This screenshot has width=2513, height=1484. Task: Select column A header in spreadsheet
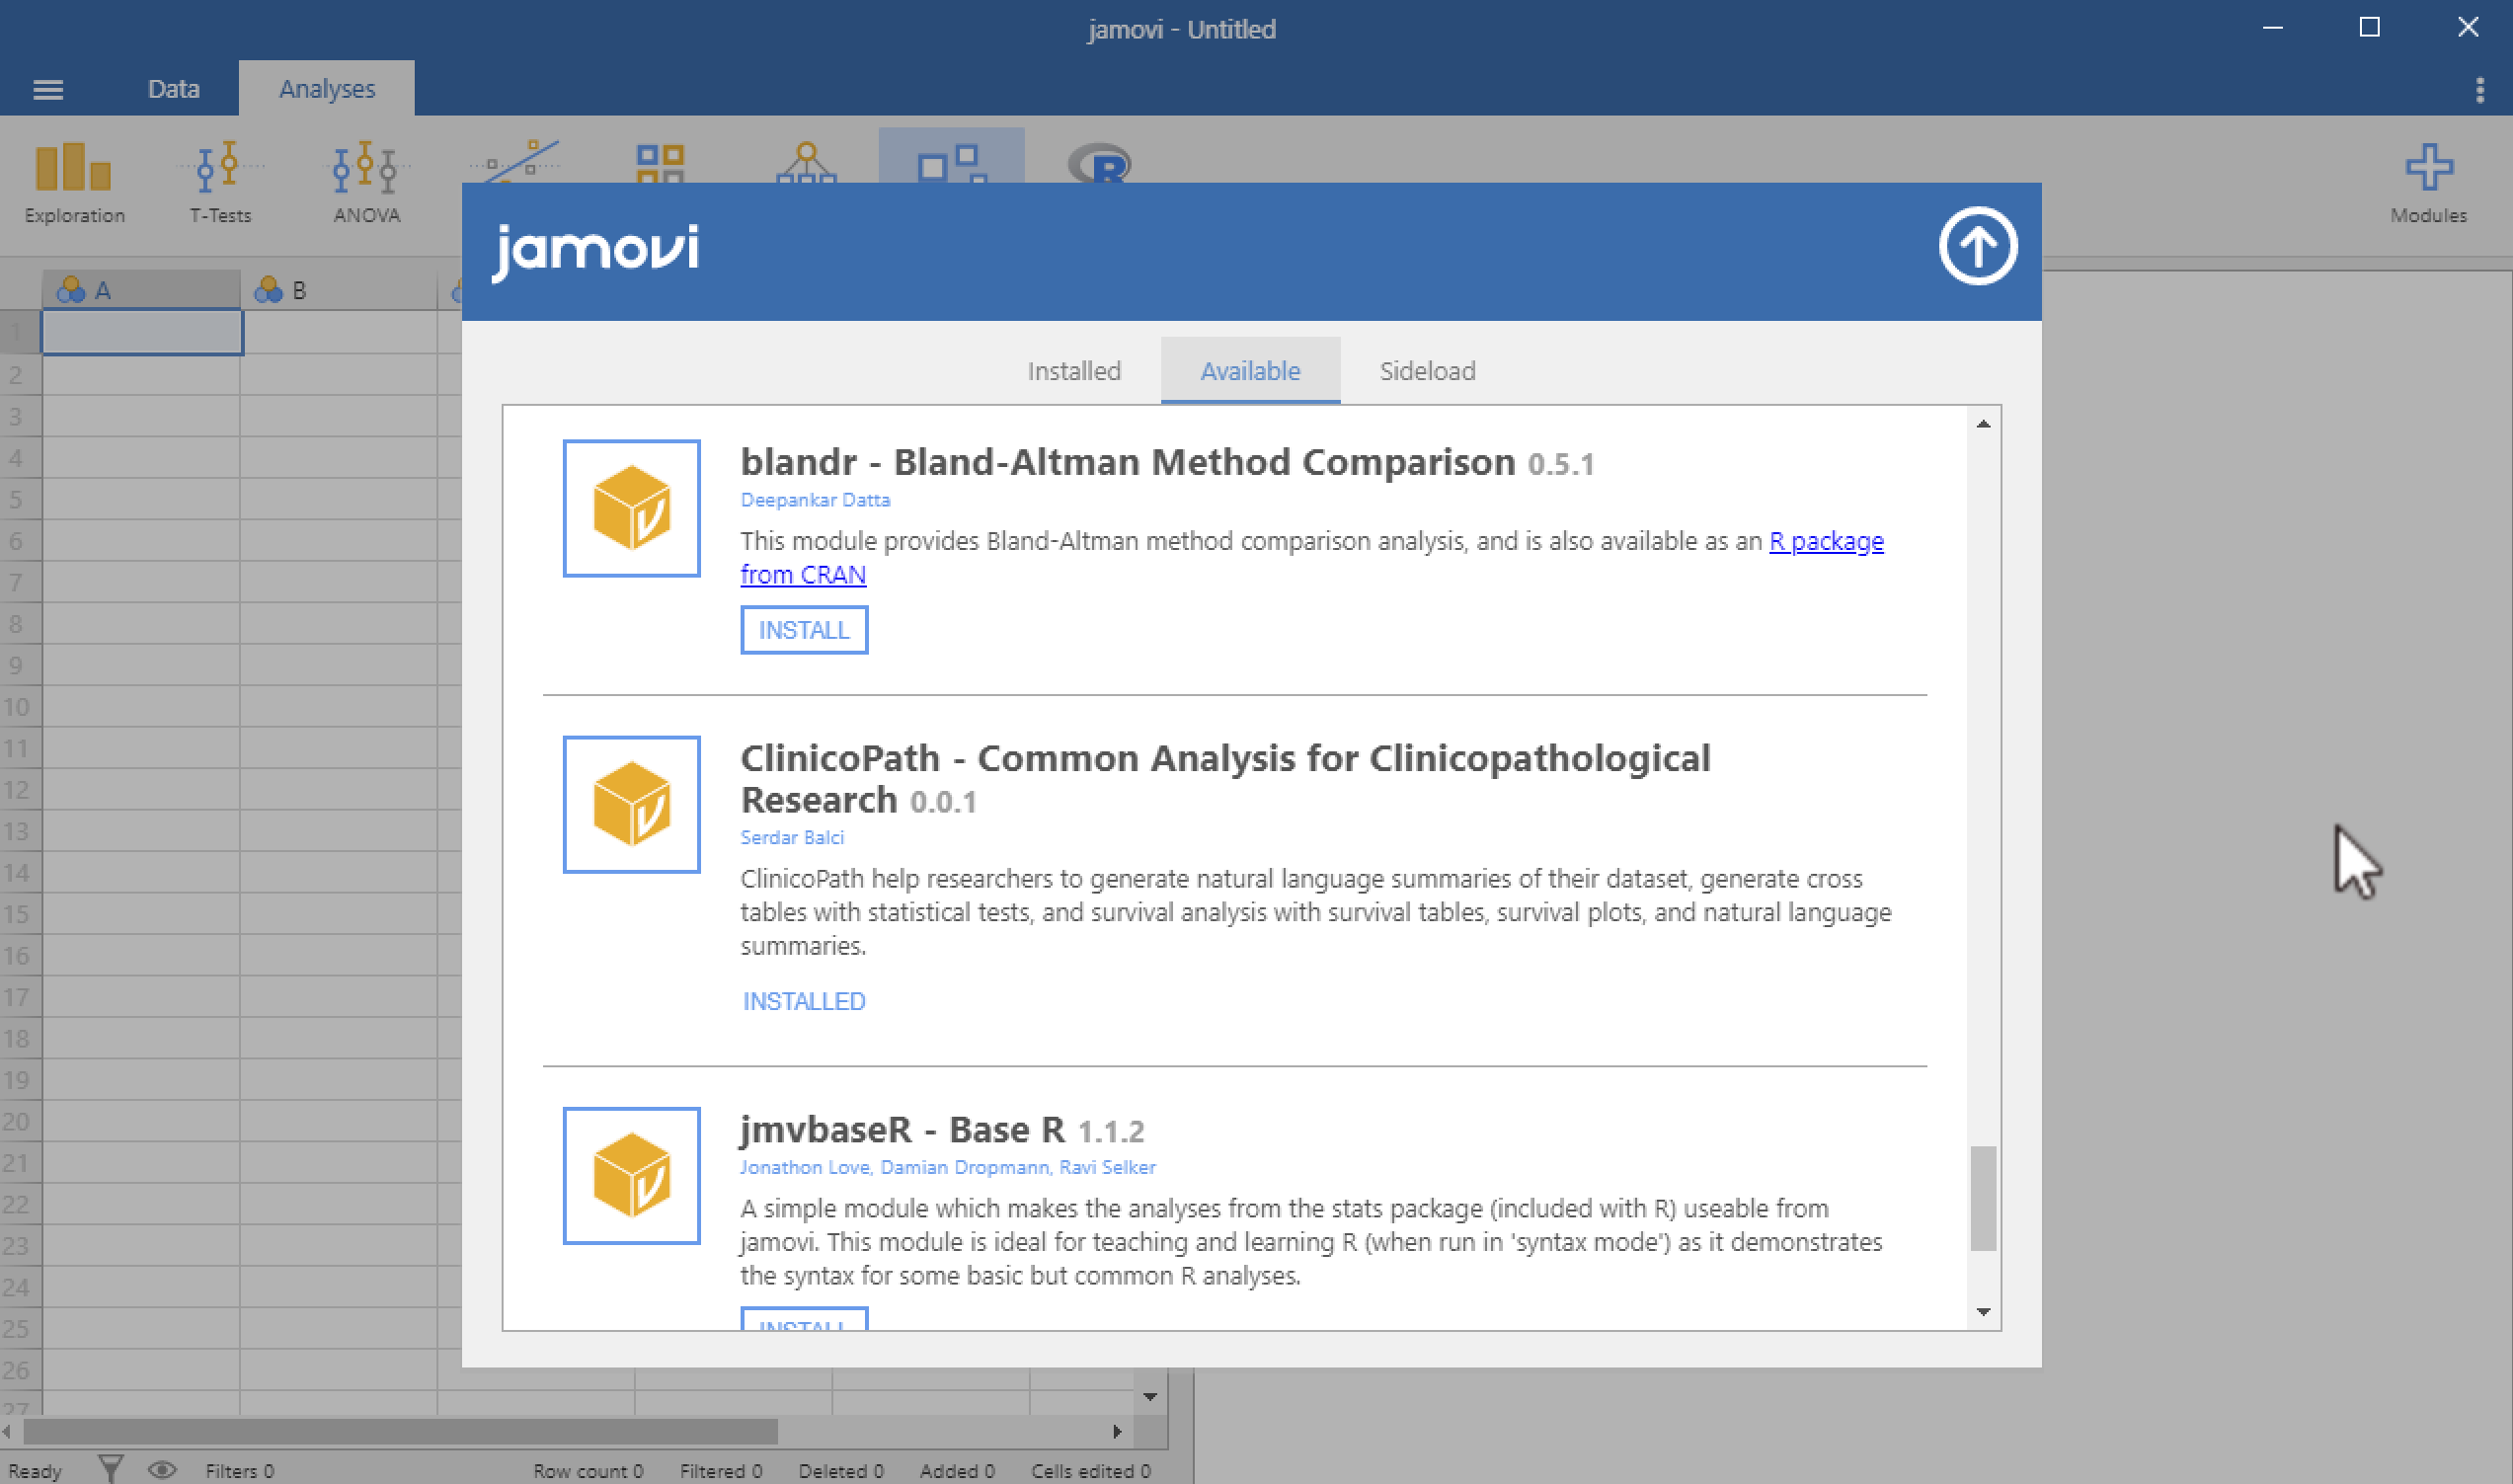(x=140, y=291)
